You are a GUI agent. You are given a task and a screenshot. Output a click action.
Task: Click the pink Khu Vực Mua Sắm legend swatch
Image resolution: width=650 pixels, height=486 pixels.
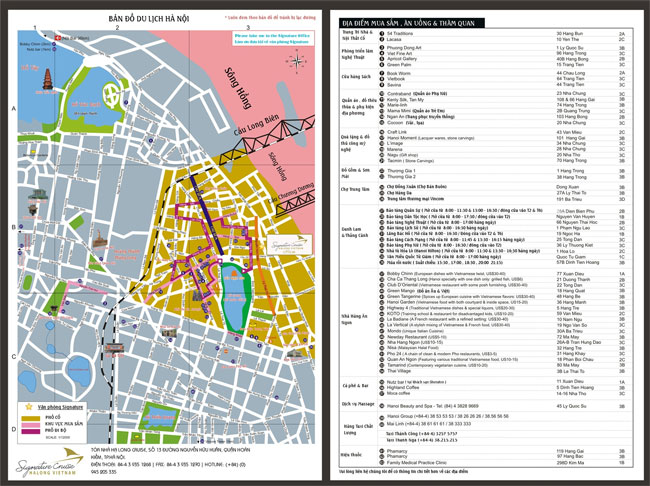30,425
